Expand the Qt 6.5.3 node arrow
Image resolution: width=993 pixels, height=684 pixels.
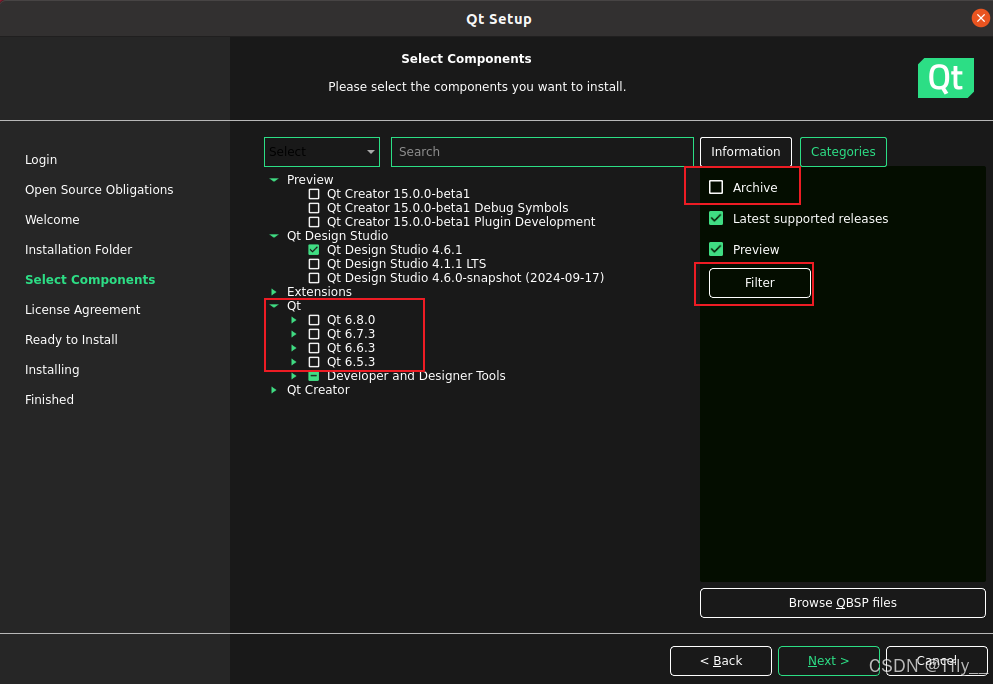pyautogui.click(x=294, y=362)
